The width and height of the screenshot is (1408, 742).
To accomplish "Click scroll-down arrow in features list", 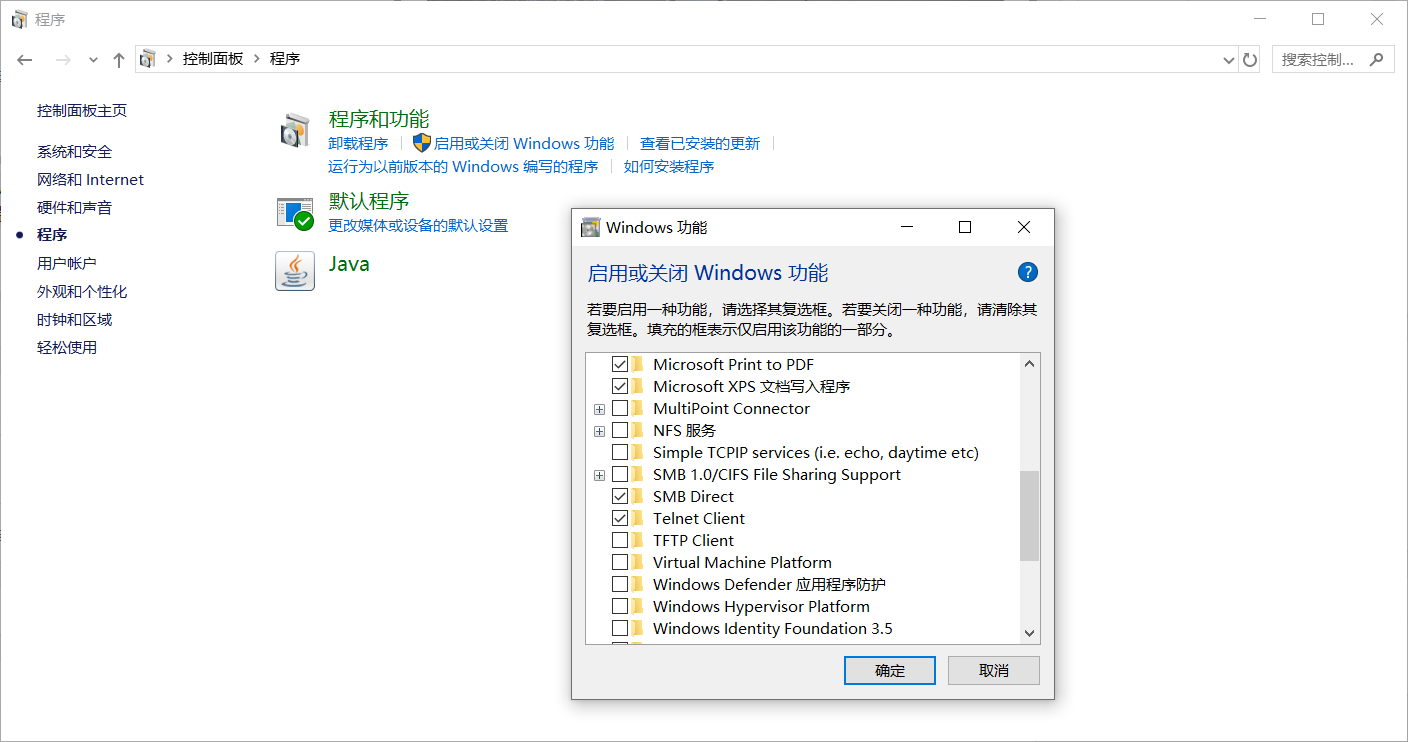I will [x=1030, y=633].
